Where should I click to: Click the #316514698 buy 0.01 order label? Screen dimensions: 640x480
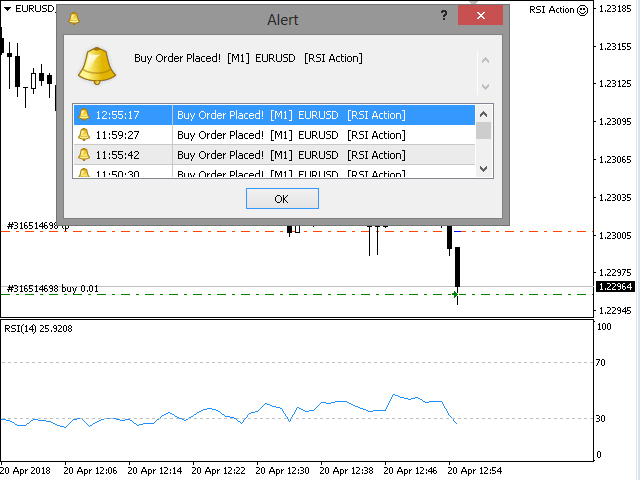[53, 289]
